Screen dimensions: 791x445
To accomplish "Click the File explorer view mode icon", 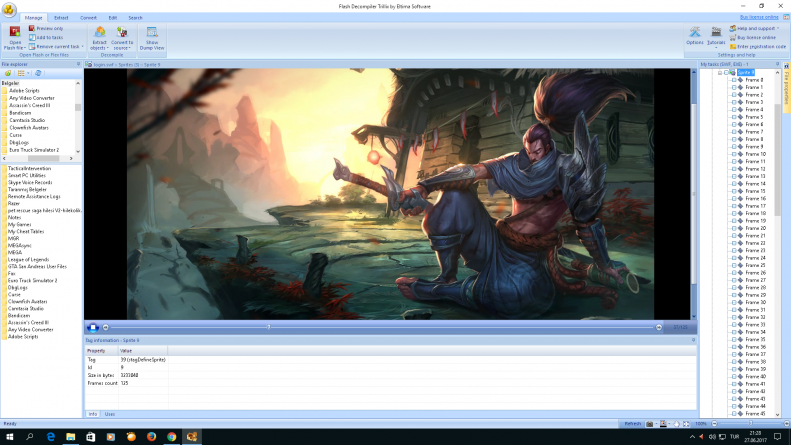I will point(21,73).
